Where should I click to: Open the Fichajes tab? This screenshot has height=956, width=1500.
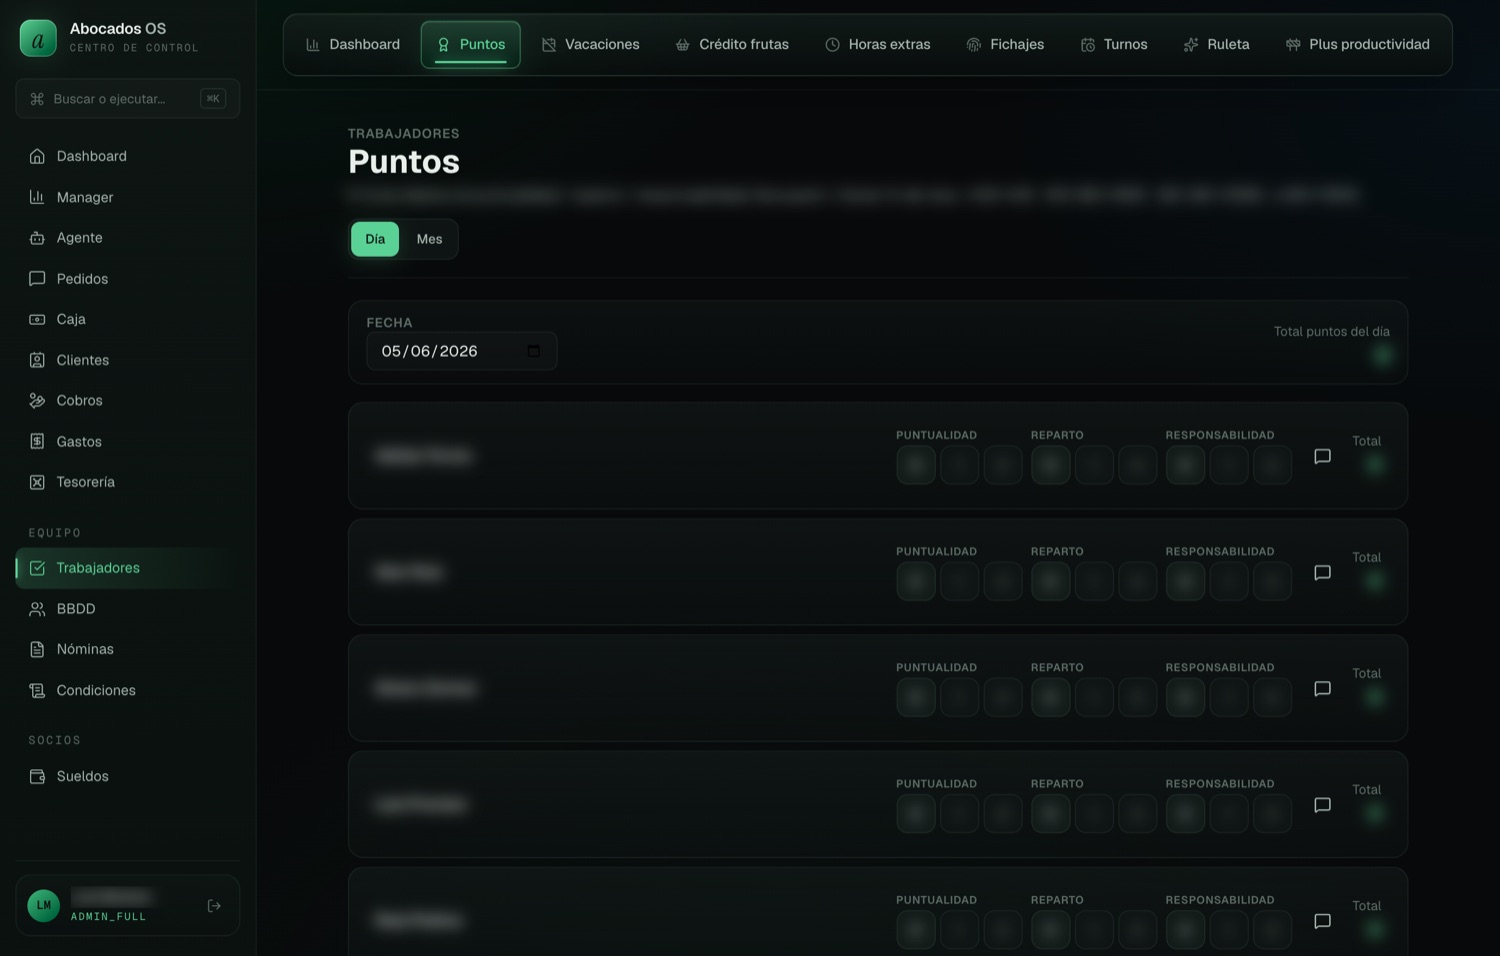pyautogui.click(x=1006, y=44)
